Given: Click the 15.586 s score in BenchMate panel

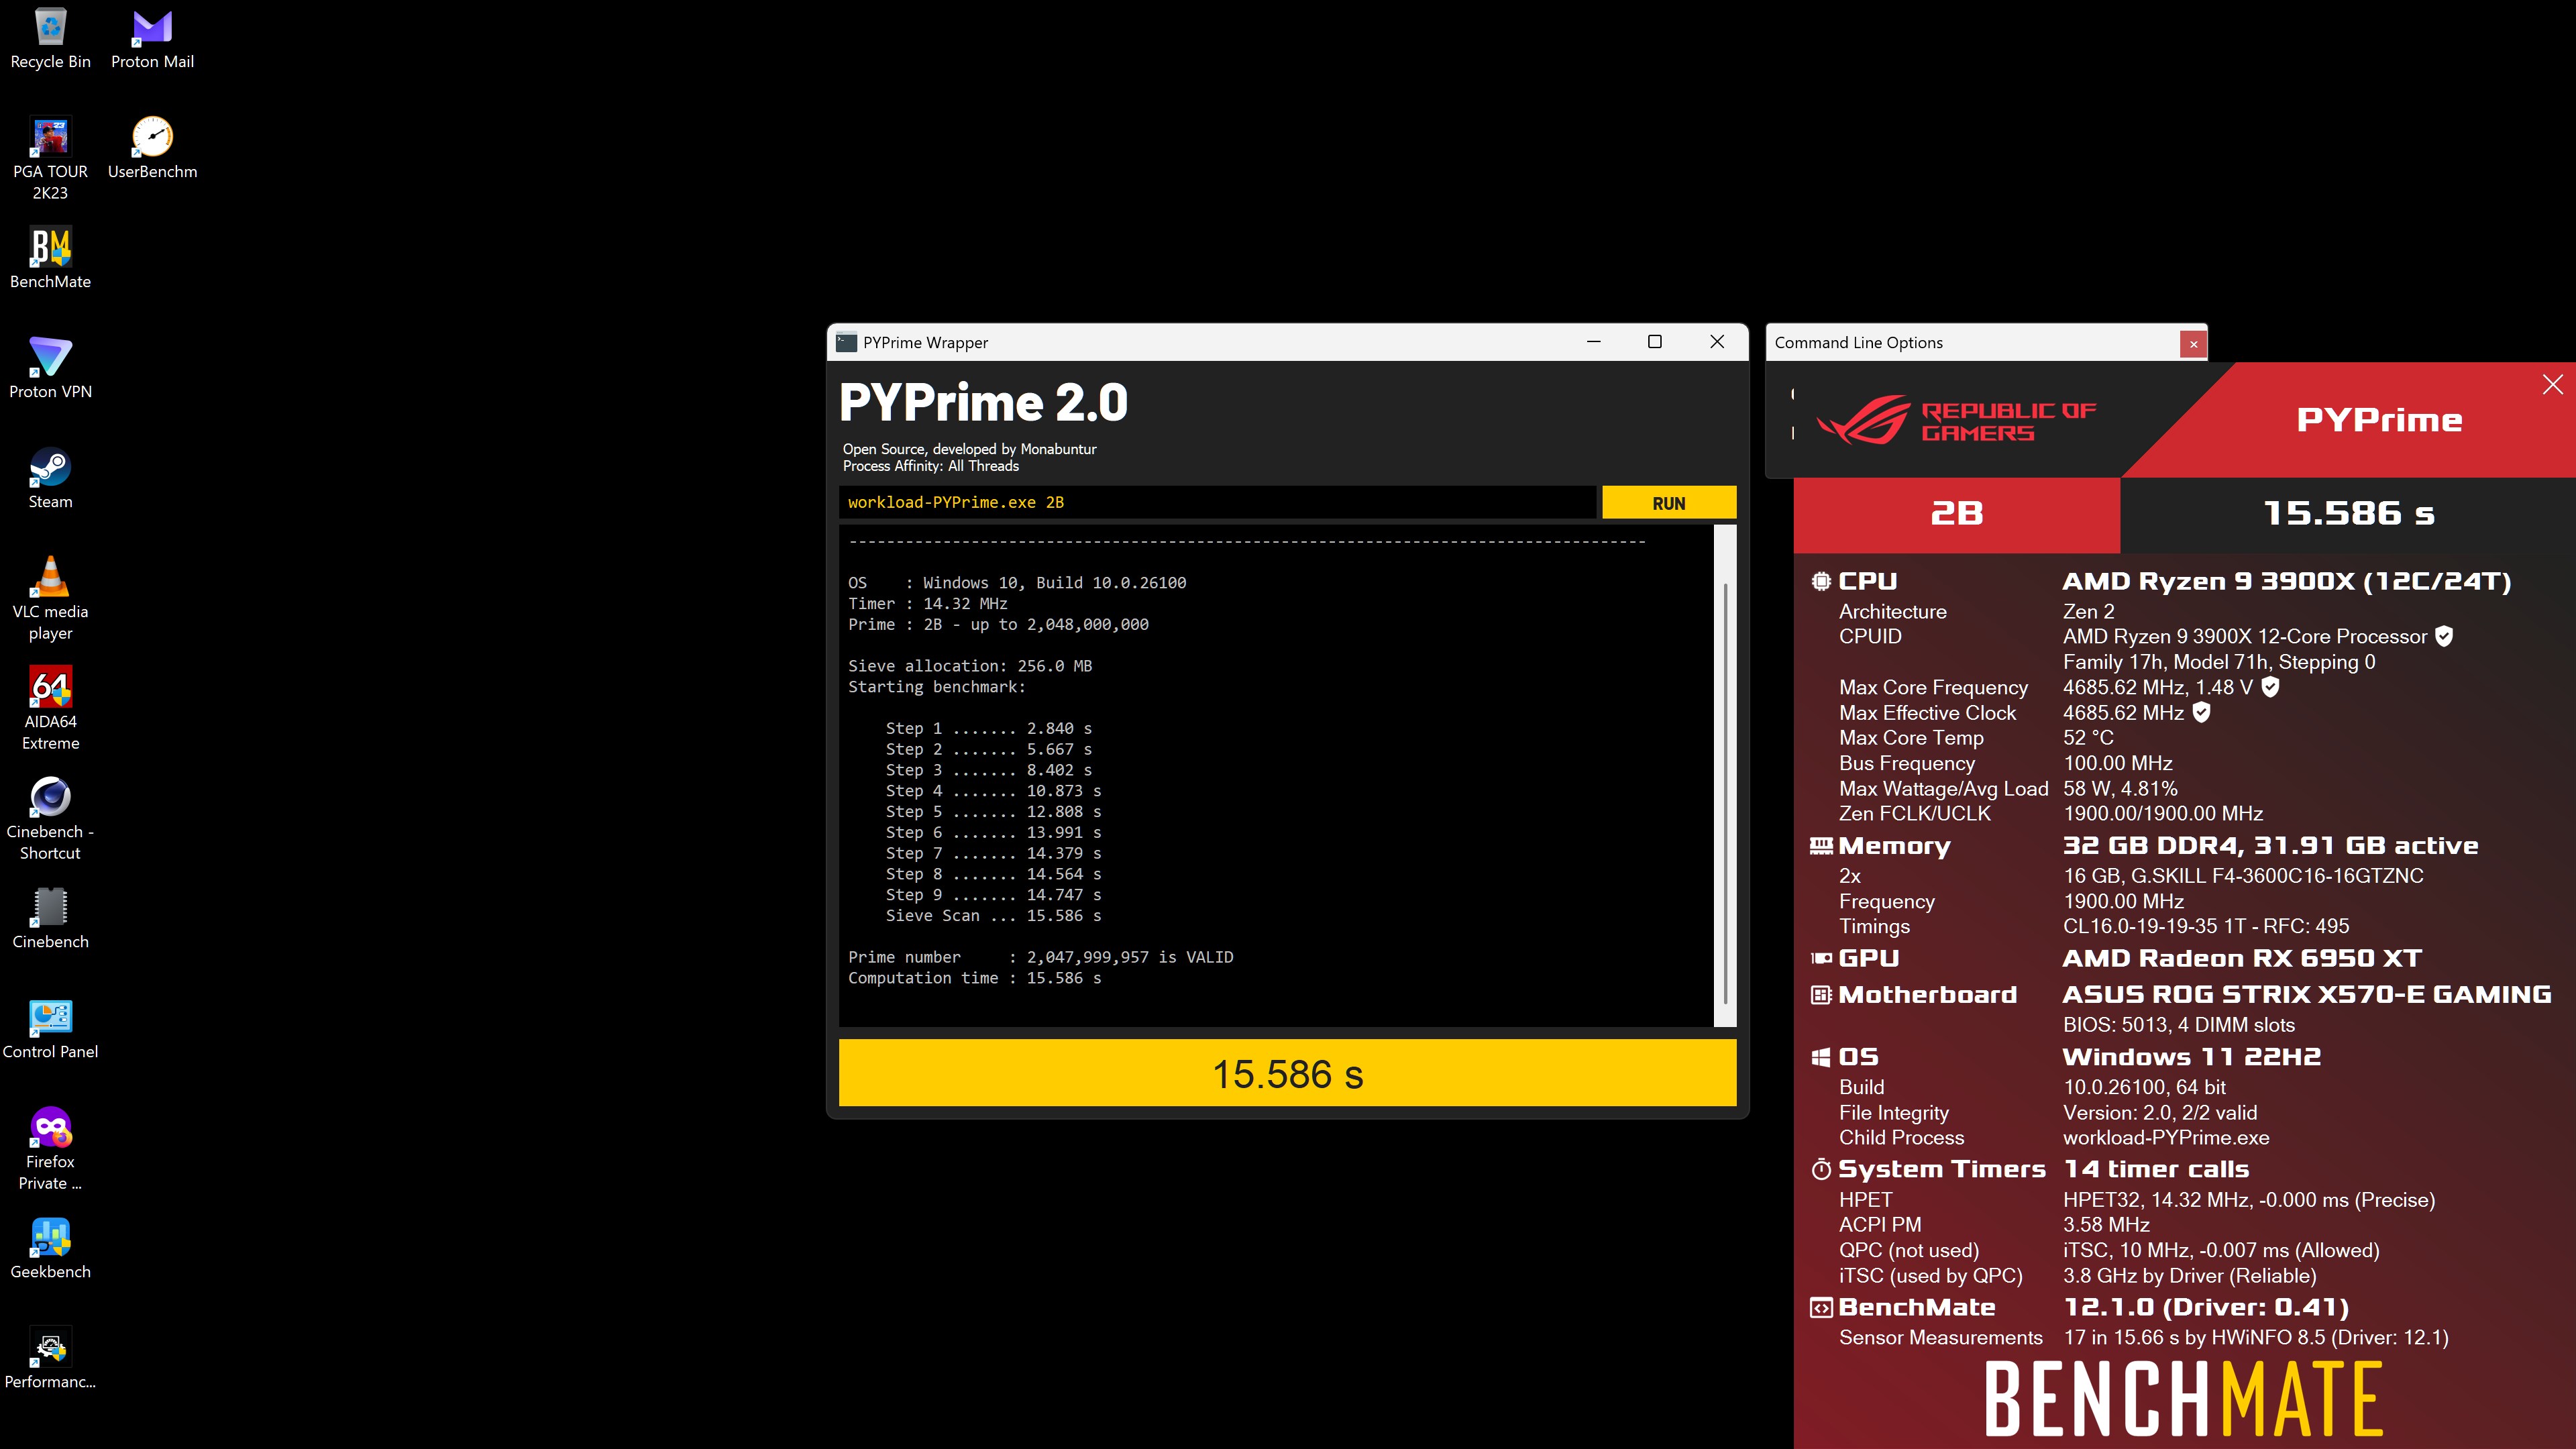Looking at the screenshot, I should pos(2348,514).
